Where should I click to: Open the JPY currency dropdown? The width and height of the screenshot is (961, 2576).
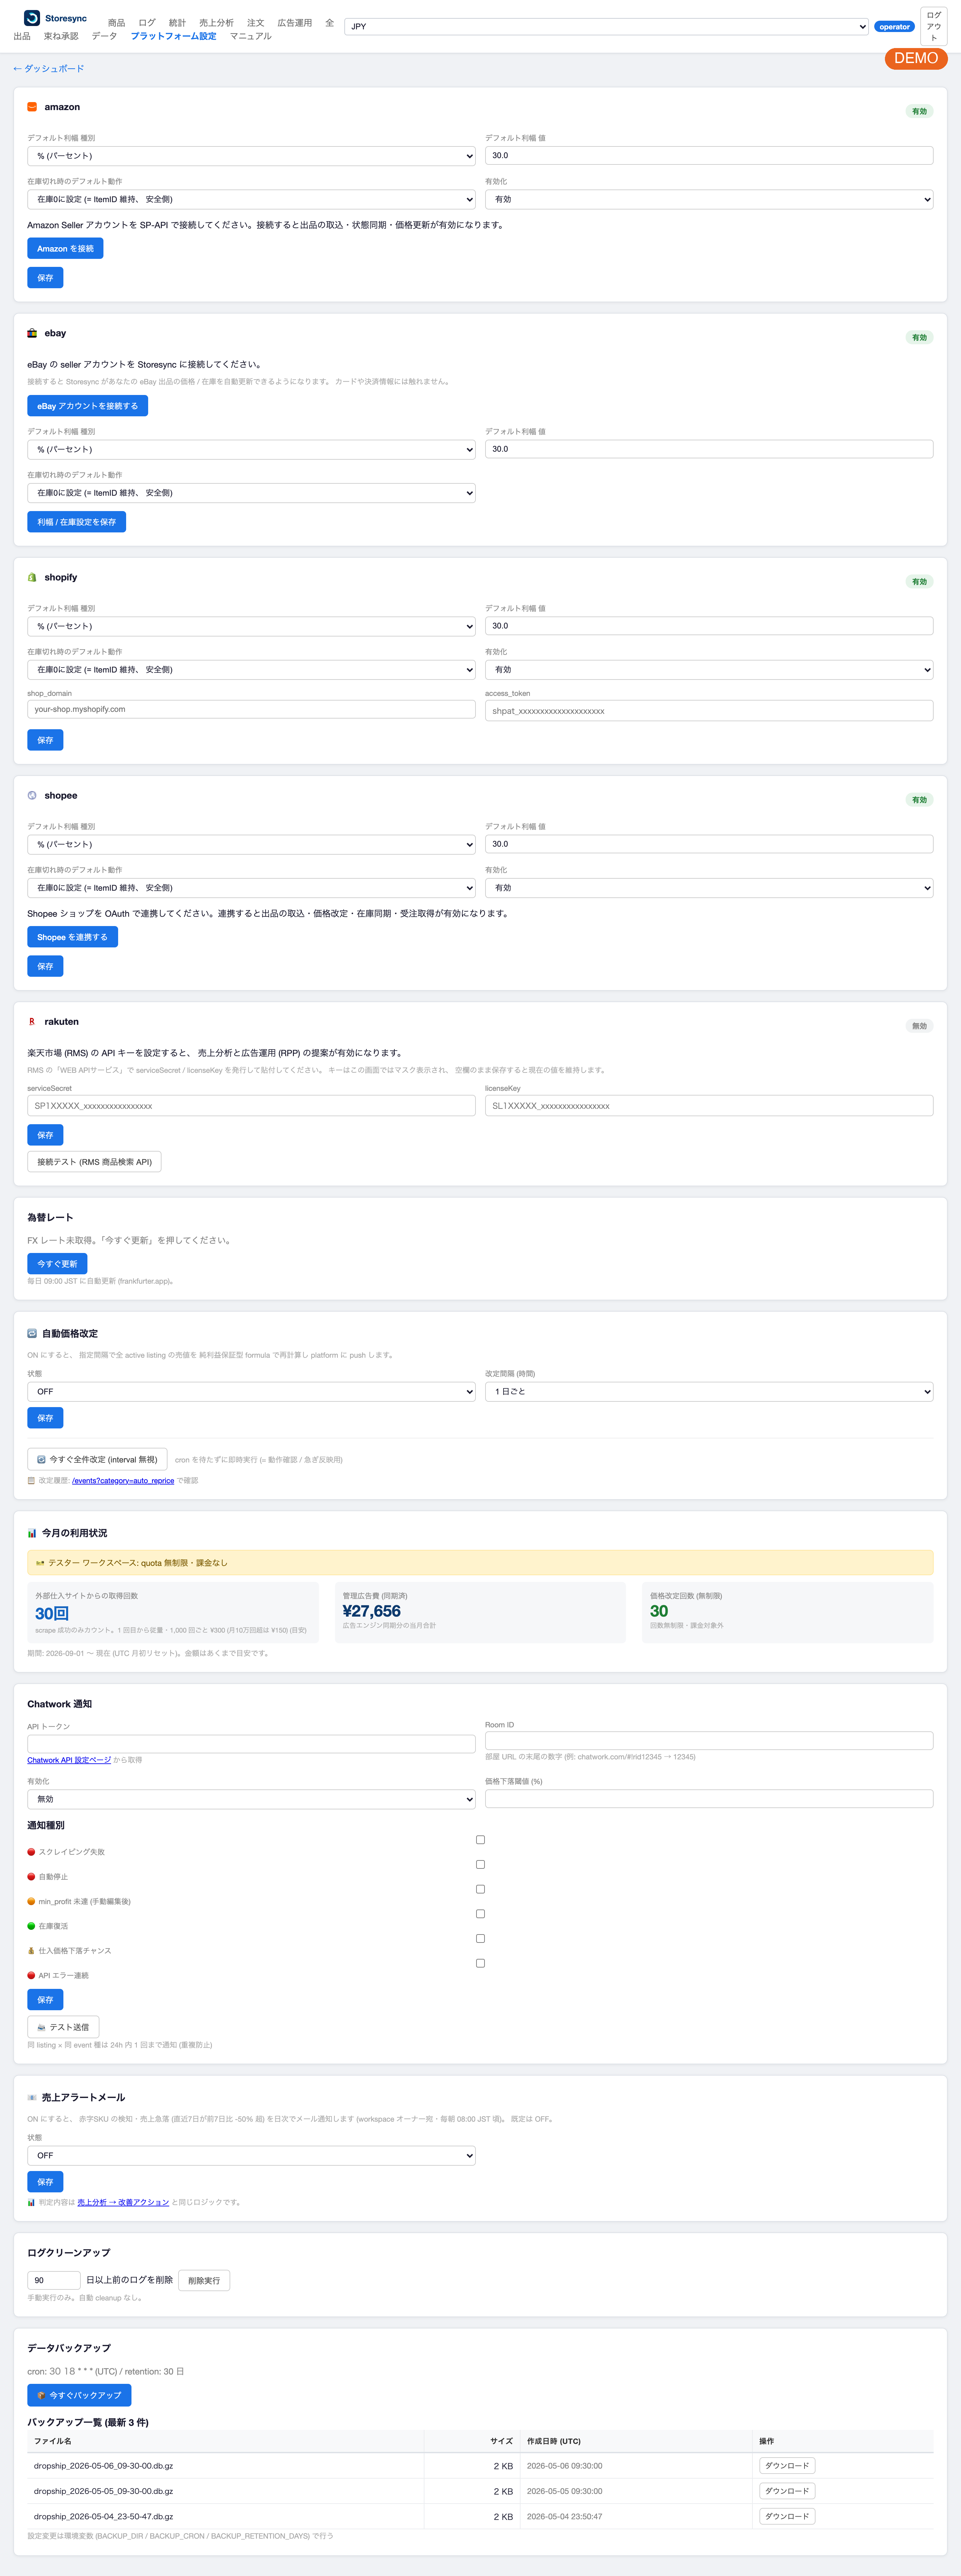tap(606, 27)
